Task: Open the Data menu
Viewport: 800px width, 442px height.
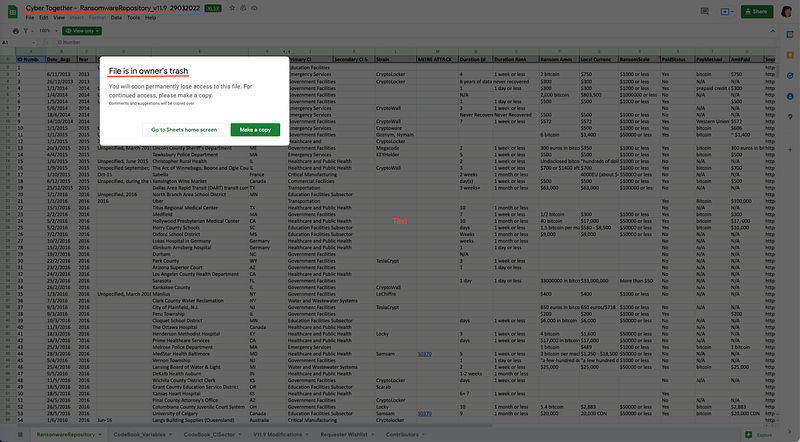Action: click(x=116, y=17)
